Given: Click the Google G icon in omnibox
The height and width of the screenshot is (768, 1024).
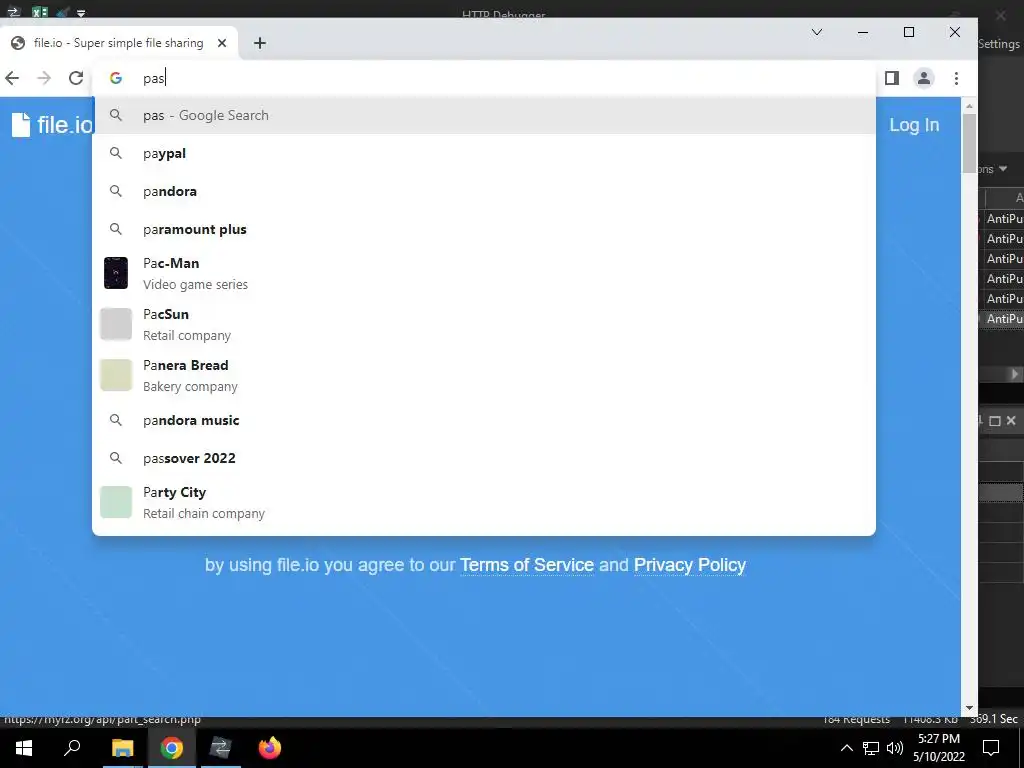Looking at the screenshot, I should click(x=116, y=78).
